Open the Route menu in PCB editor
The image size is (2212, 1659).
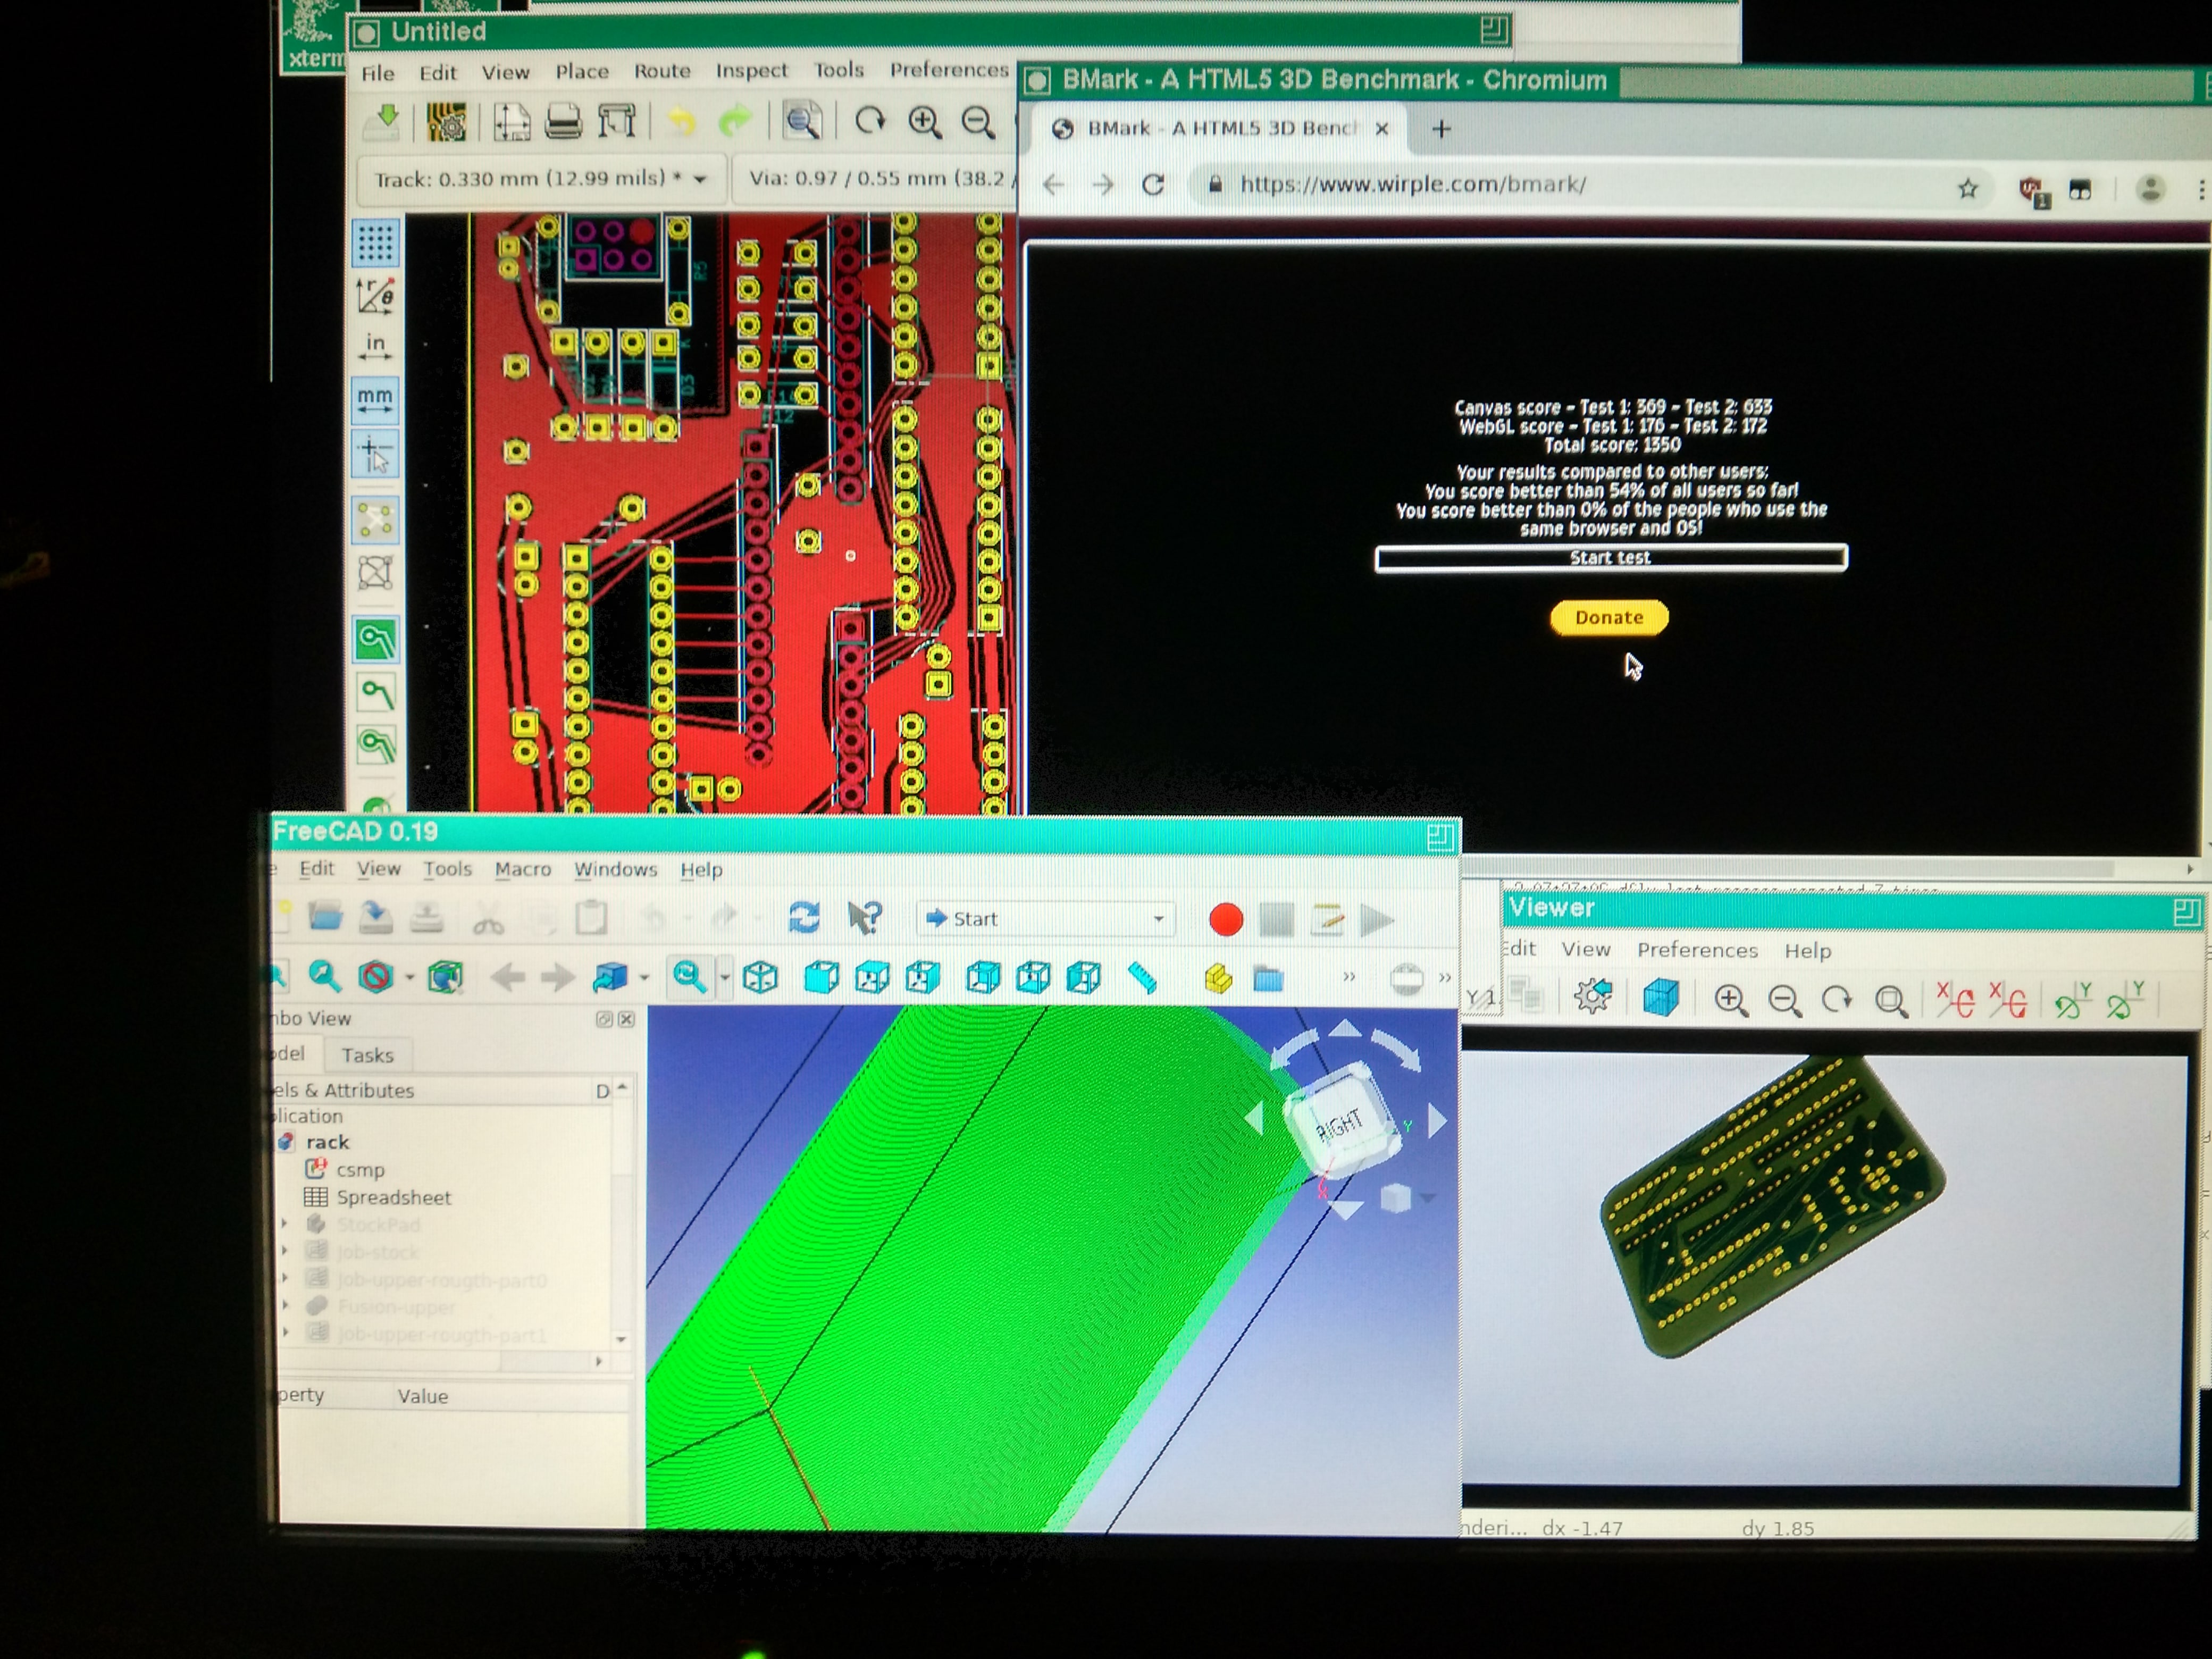point(662,71)
